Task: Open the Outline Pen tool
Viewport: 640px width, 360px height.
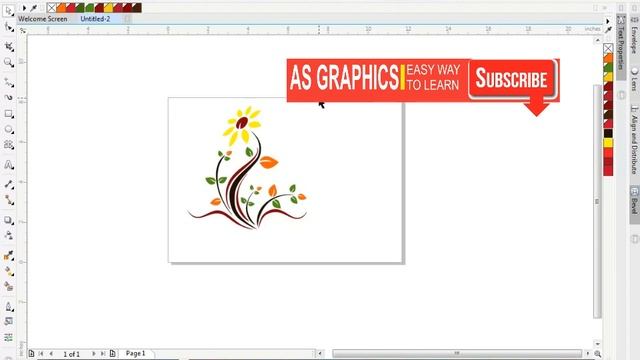Action: pos(9,307)
